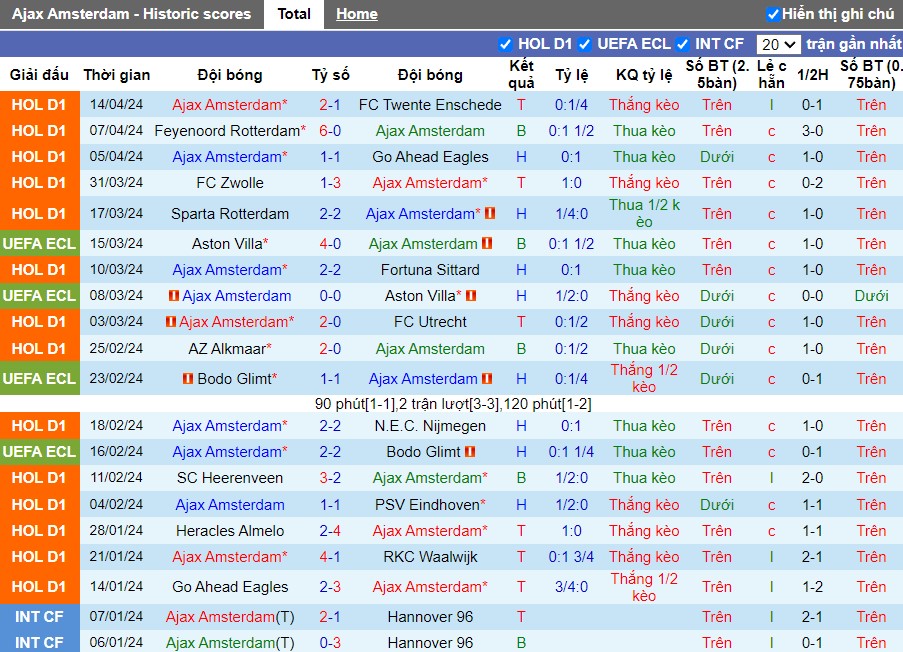Uncheck the INT CF filter checkbox

(682, 44)
